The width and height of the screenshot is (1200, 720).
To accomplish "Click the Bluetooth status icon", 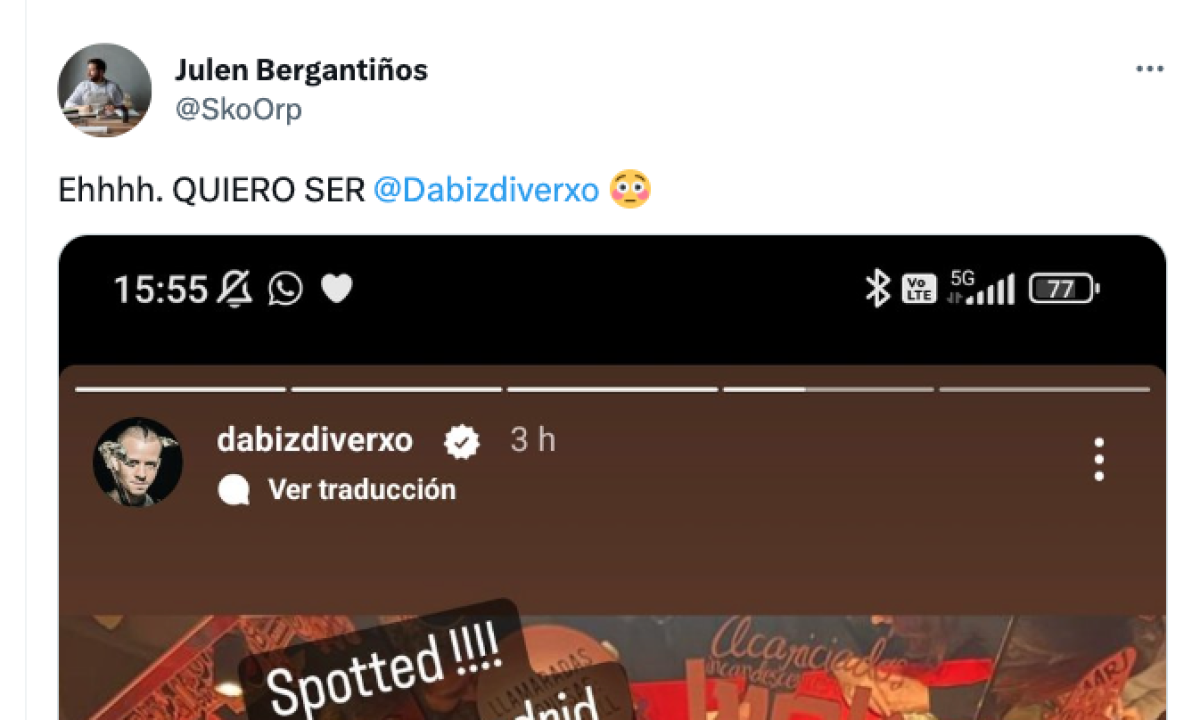I will [877, 289].
